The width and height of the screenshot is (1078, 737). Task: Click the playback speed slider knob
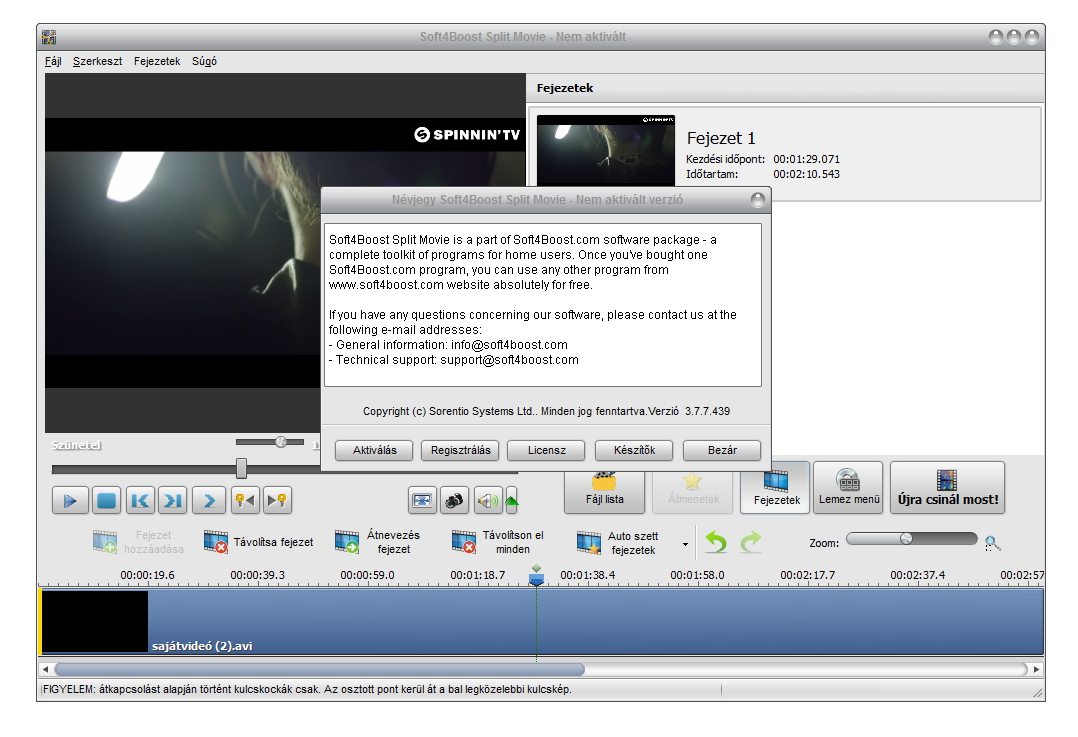pos(280,442)
